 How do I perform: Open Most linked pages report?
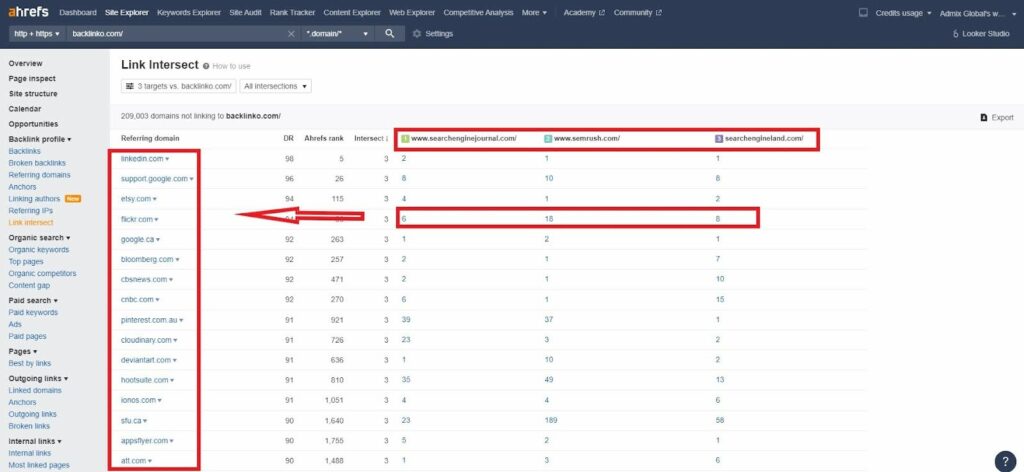[39, 465]
